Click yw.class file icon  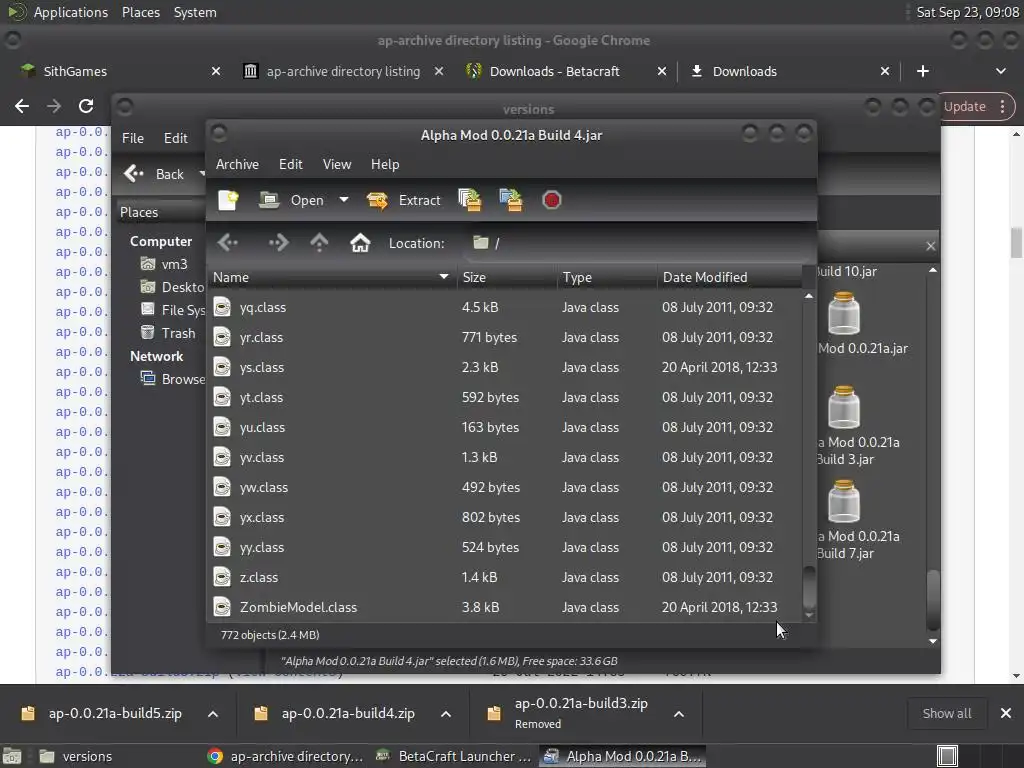pyautogui.click(x=222, y=487)
